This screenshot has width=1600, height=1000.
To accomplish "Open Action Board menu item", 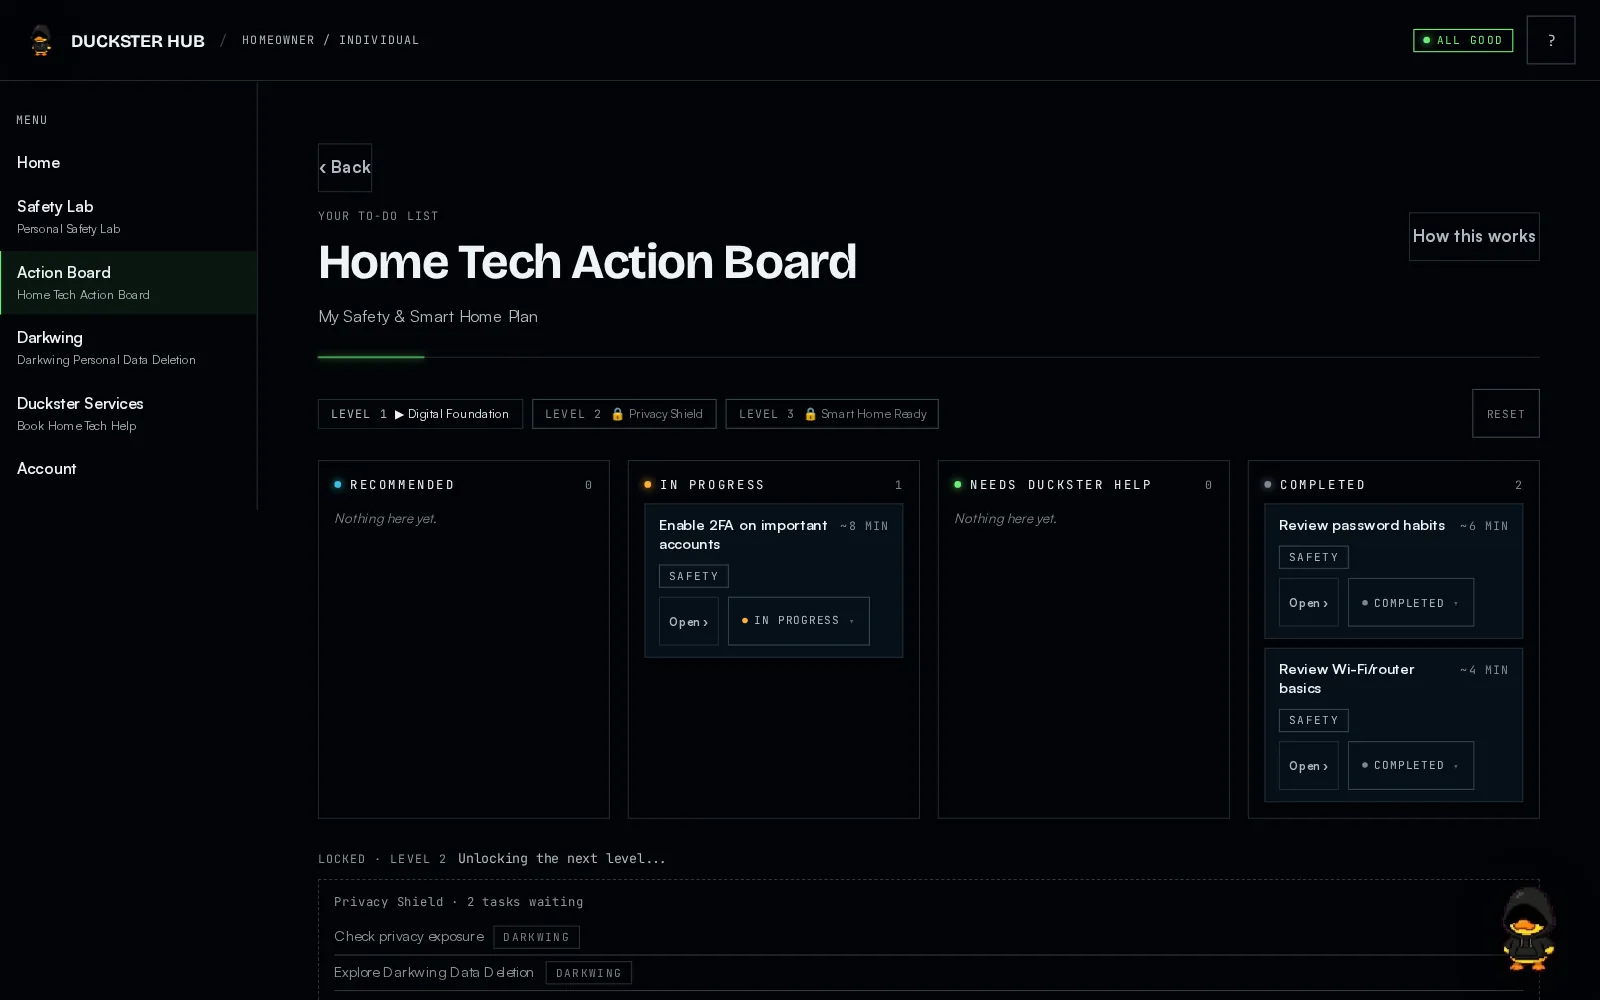I will [x=128, y=282].
